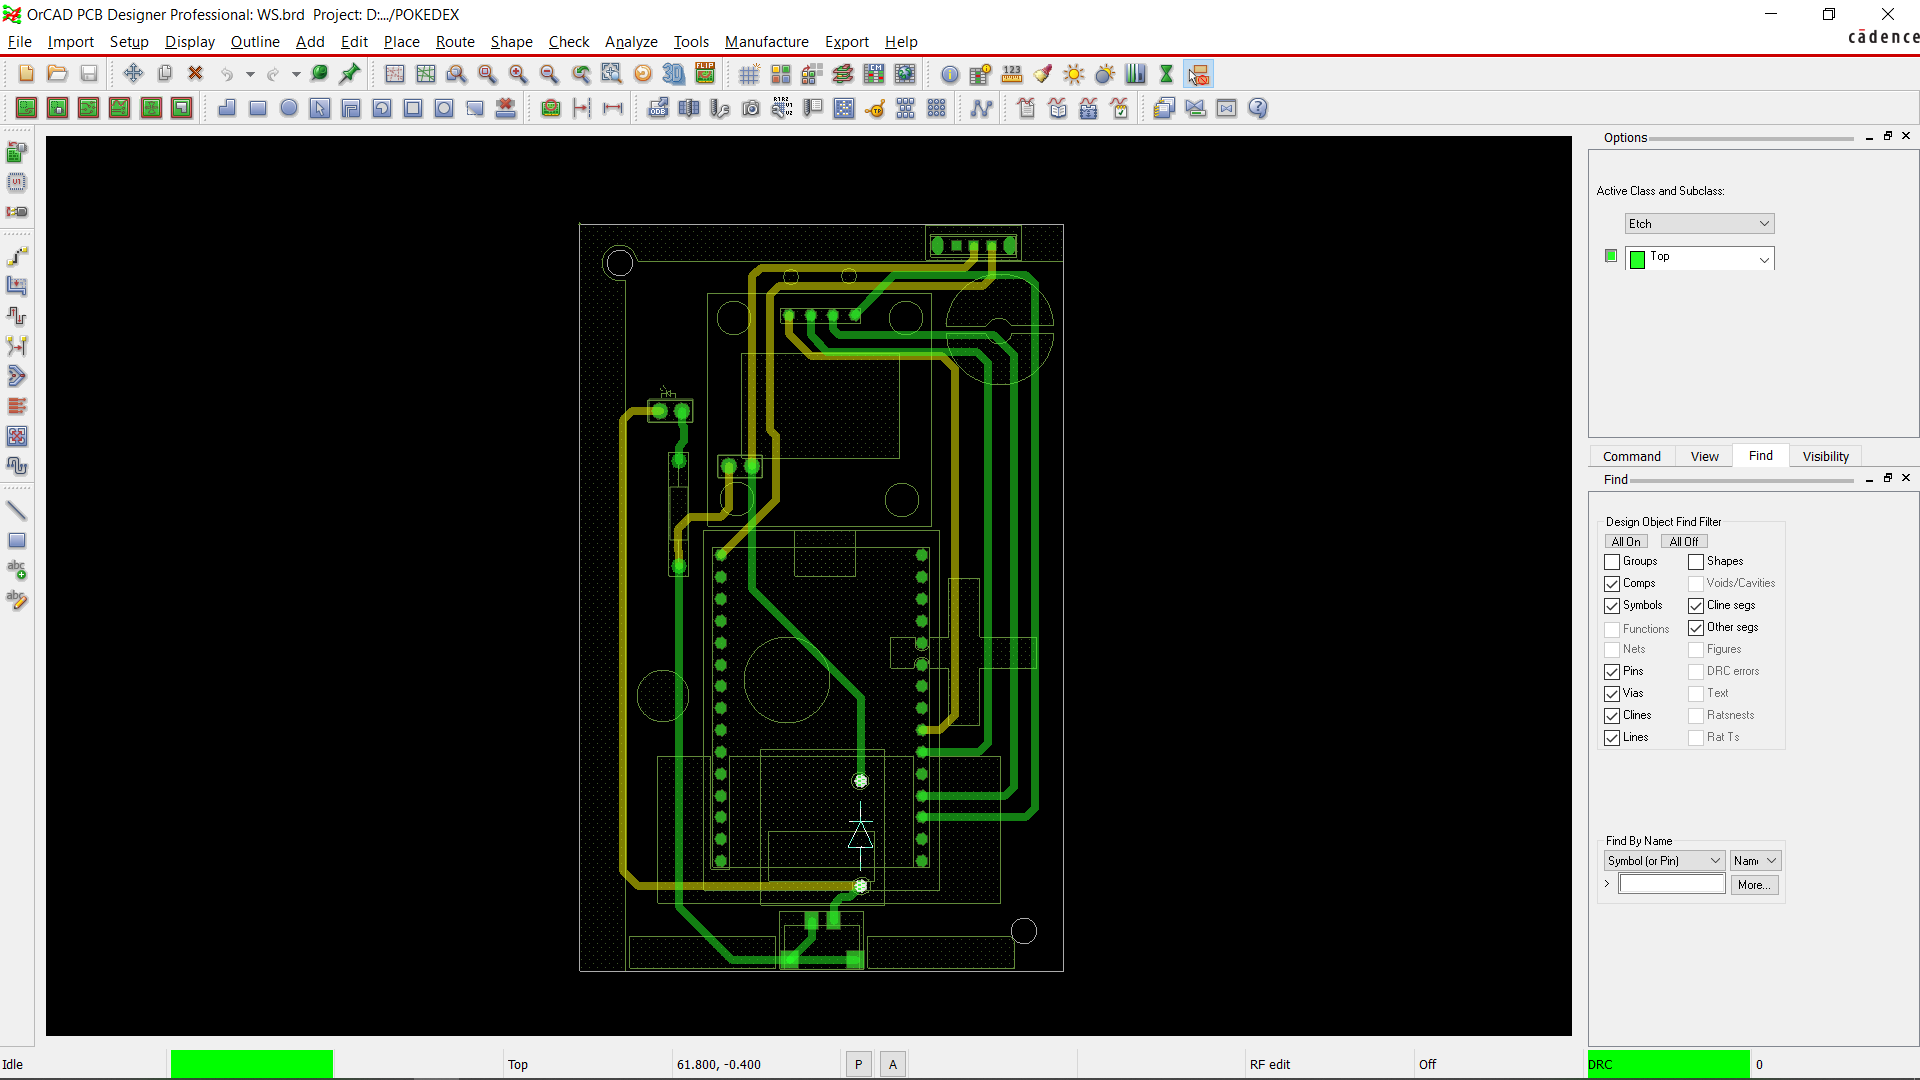The image size is (1920, 1080).
Task: Switch to the View tab
Action: [x=1704, y=457]
